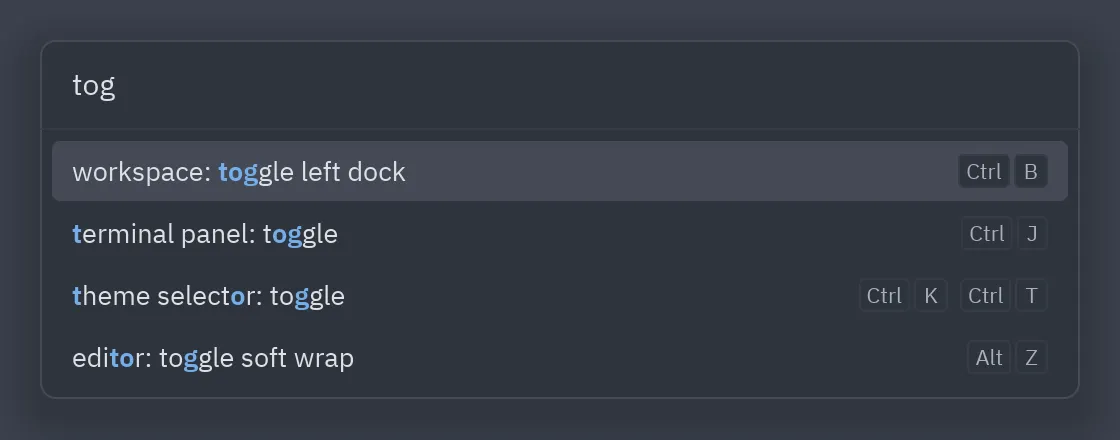The image size is (1120, 440).
Task: Click the Ctrl badge just before the K key
Action: tap(884, 296)
